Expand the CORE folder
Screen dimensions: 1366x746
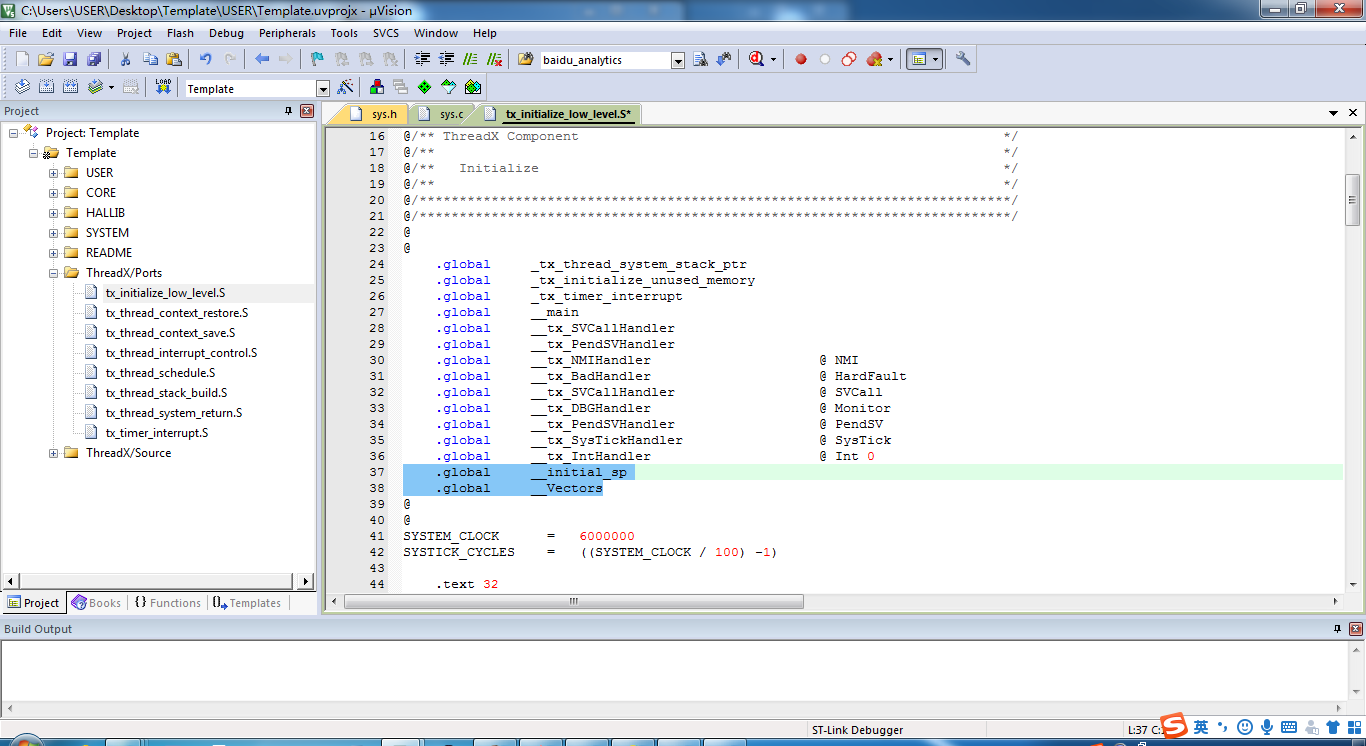tap(54, 193)
